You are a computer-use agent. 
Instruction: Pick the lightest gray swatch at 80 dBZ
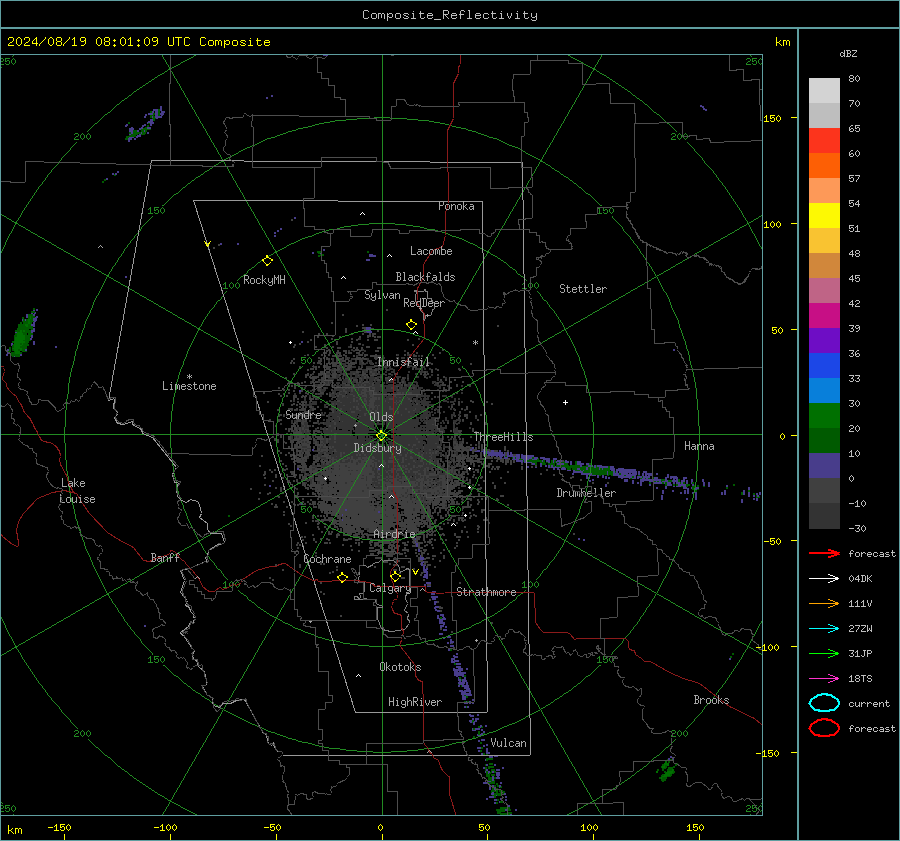pyautogui.click(x=824, y=91)
